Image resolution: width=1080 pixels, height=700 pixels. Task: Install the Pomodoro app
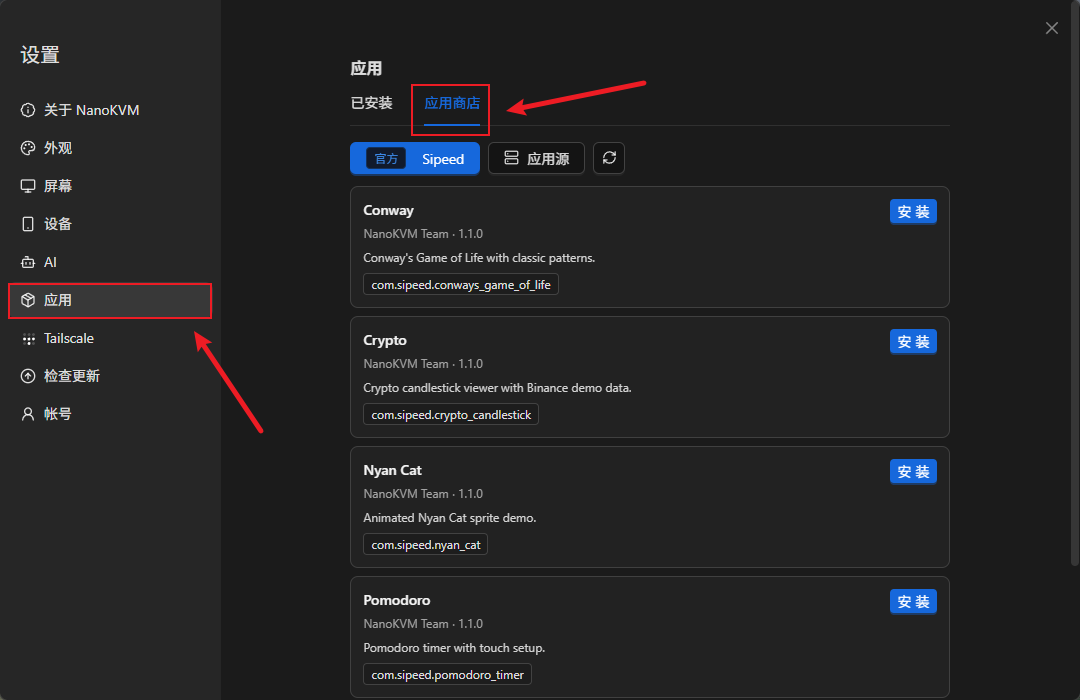913,601
